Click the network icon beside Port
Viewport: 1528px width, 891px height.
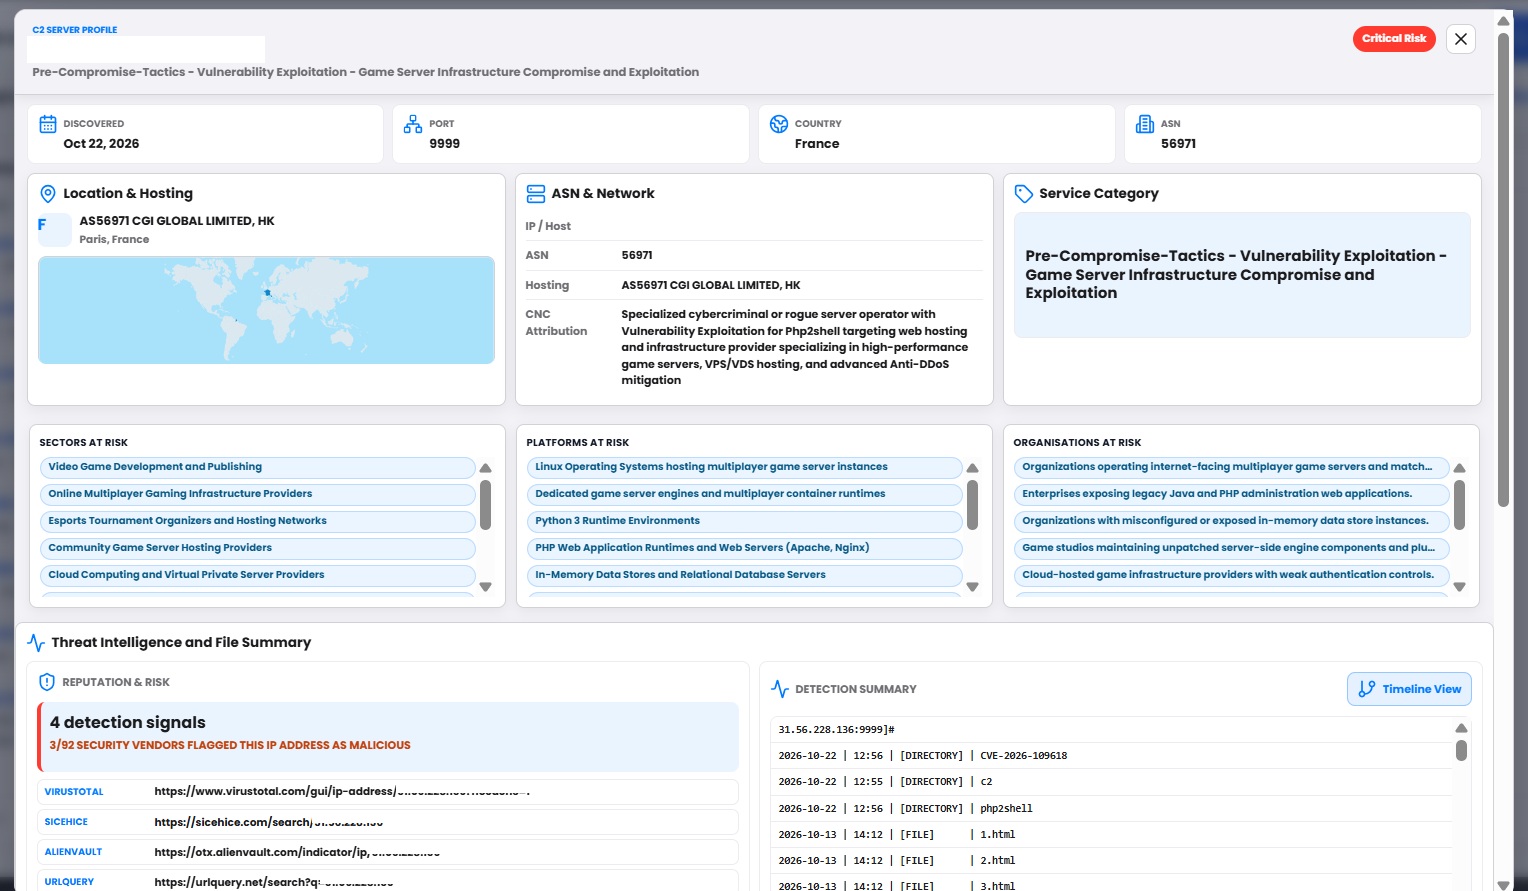coord(413,124)
